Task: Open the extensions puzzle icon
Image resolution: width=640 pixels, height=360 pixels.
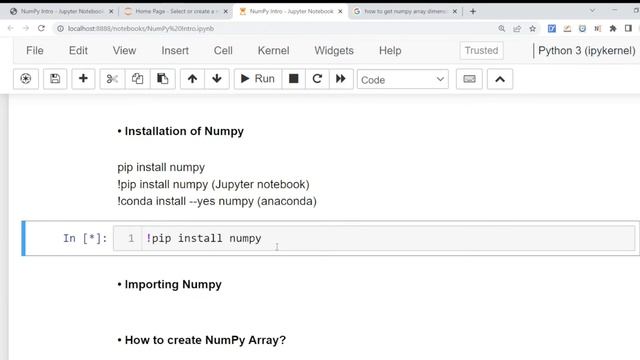Action: [x=613, y=28]
